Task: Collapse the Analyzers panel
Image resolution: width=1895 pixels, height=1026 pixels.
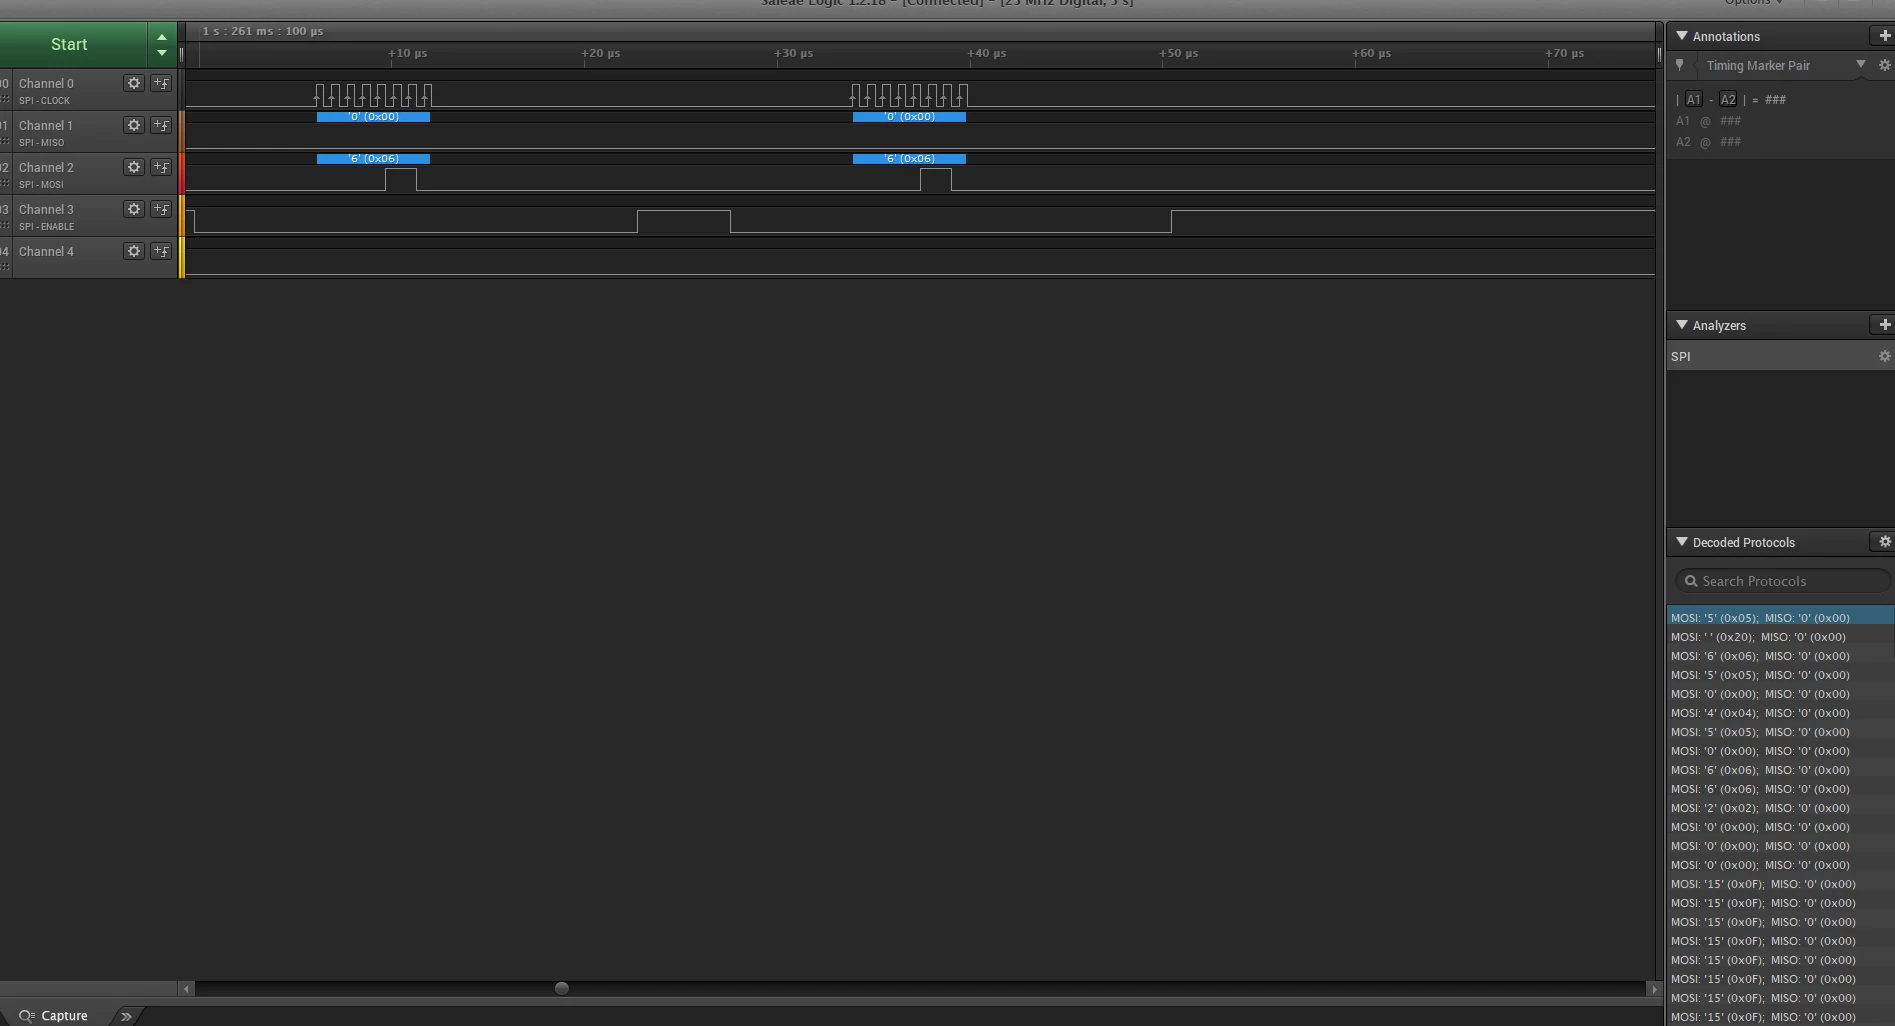Action: click(x=1682, y=325)
